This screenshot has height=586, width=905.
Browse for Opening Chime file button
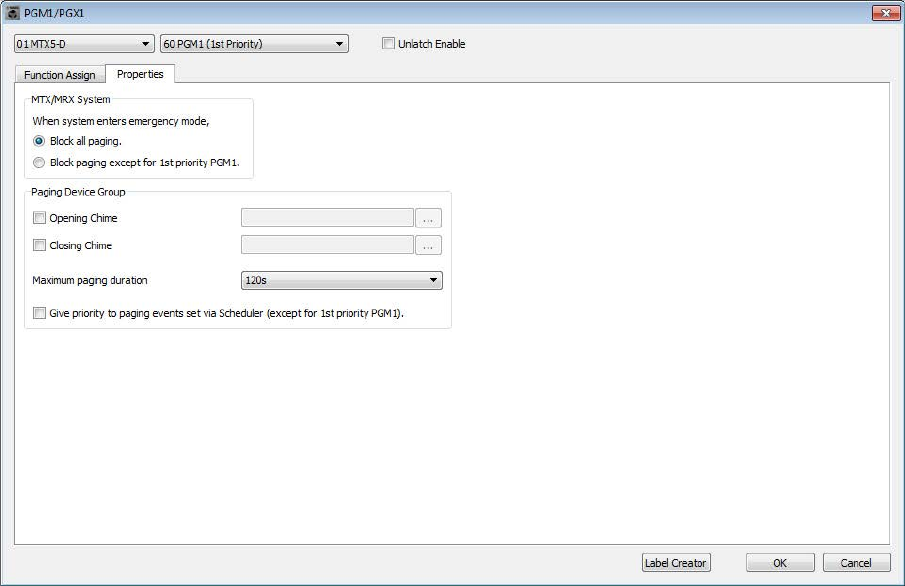point(428,218)
